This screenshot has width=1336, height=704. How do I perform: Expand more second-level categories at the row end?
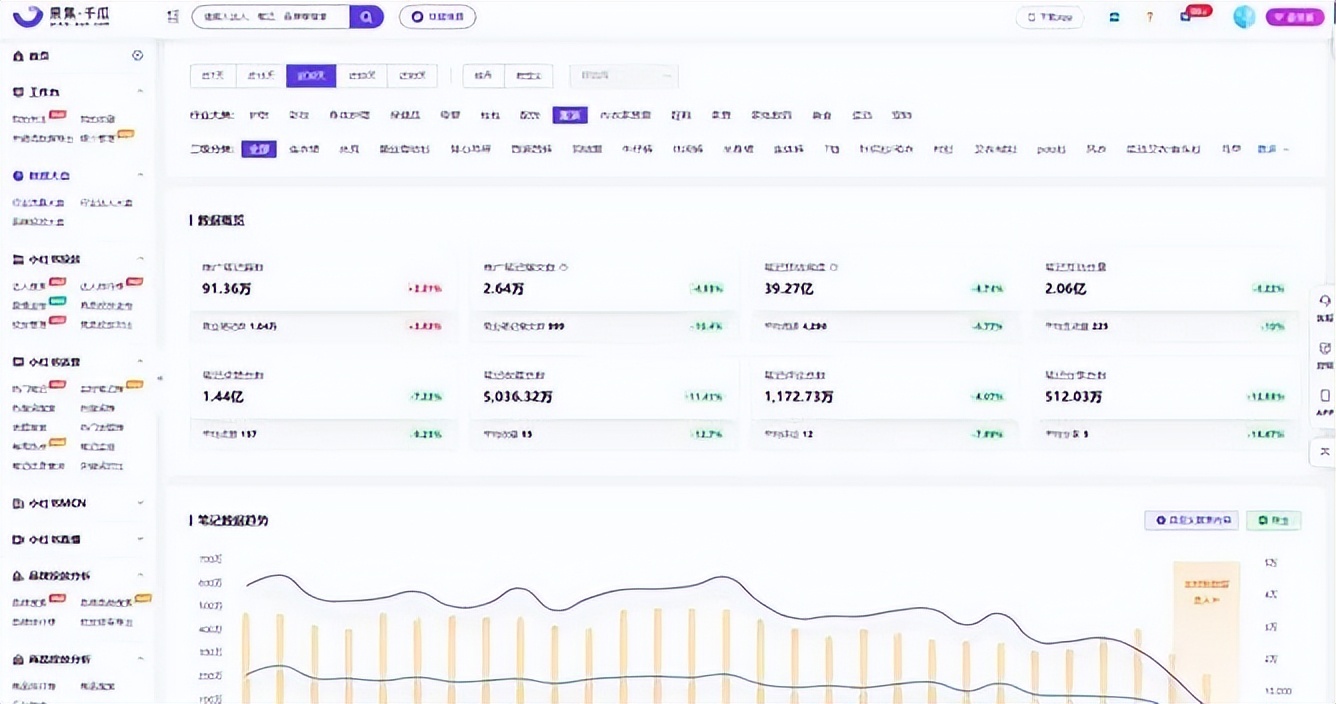1272,149
